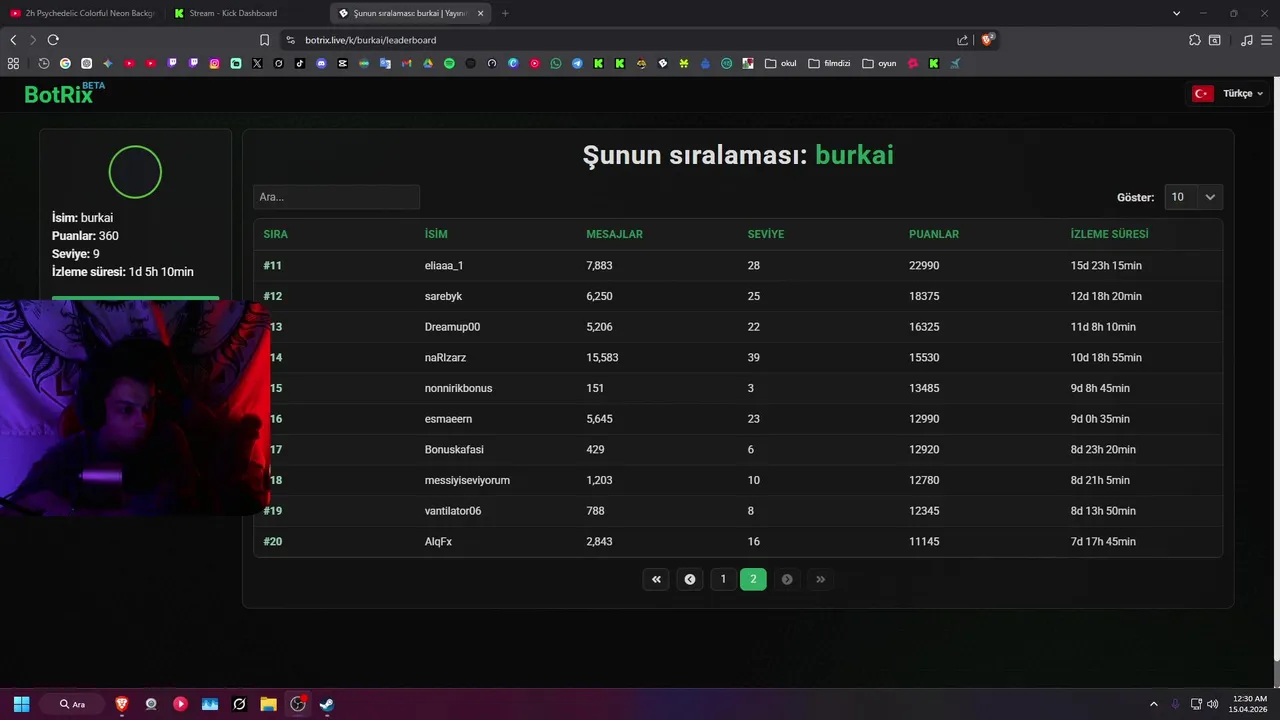Open the oyun bookmarks folder
This screenshot has width=1280, height=720.
pos(879,63)
